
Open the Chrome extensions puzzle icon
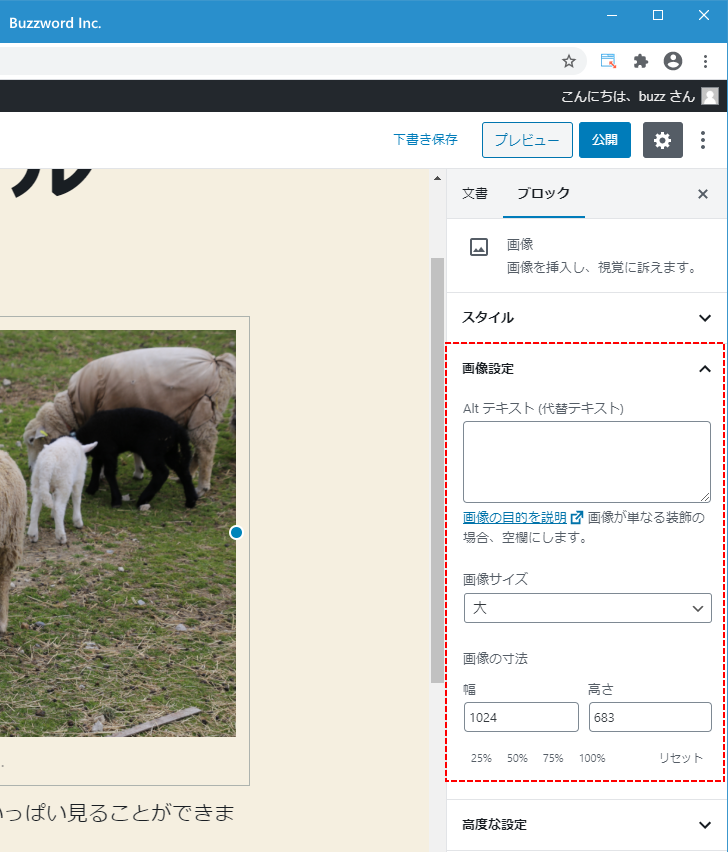coord(641,61)
